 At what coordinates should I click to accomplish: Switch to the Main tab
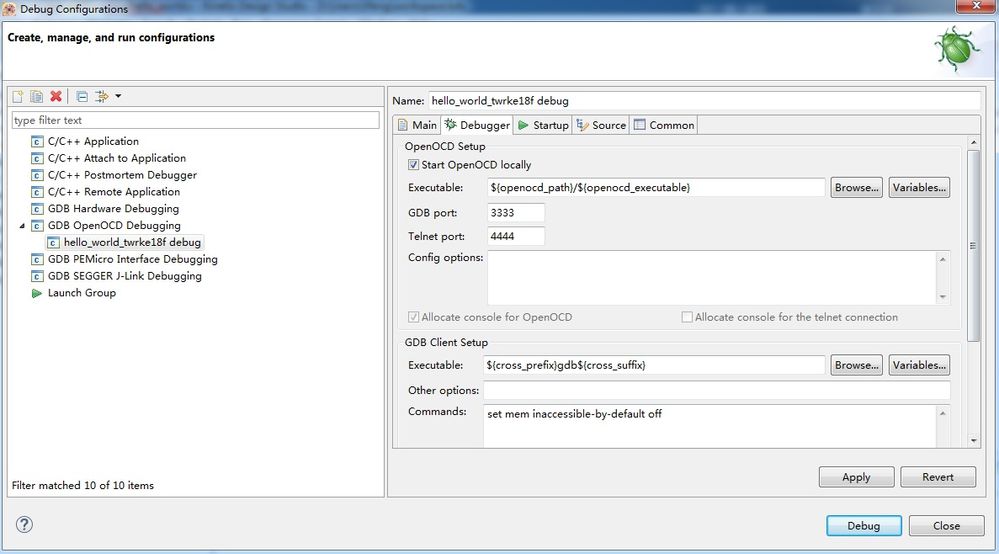[418, 125]
